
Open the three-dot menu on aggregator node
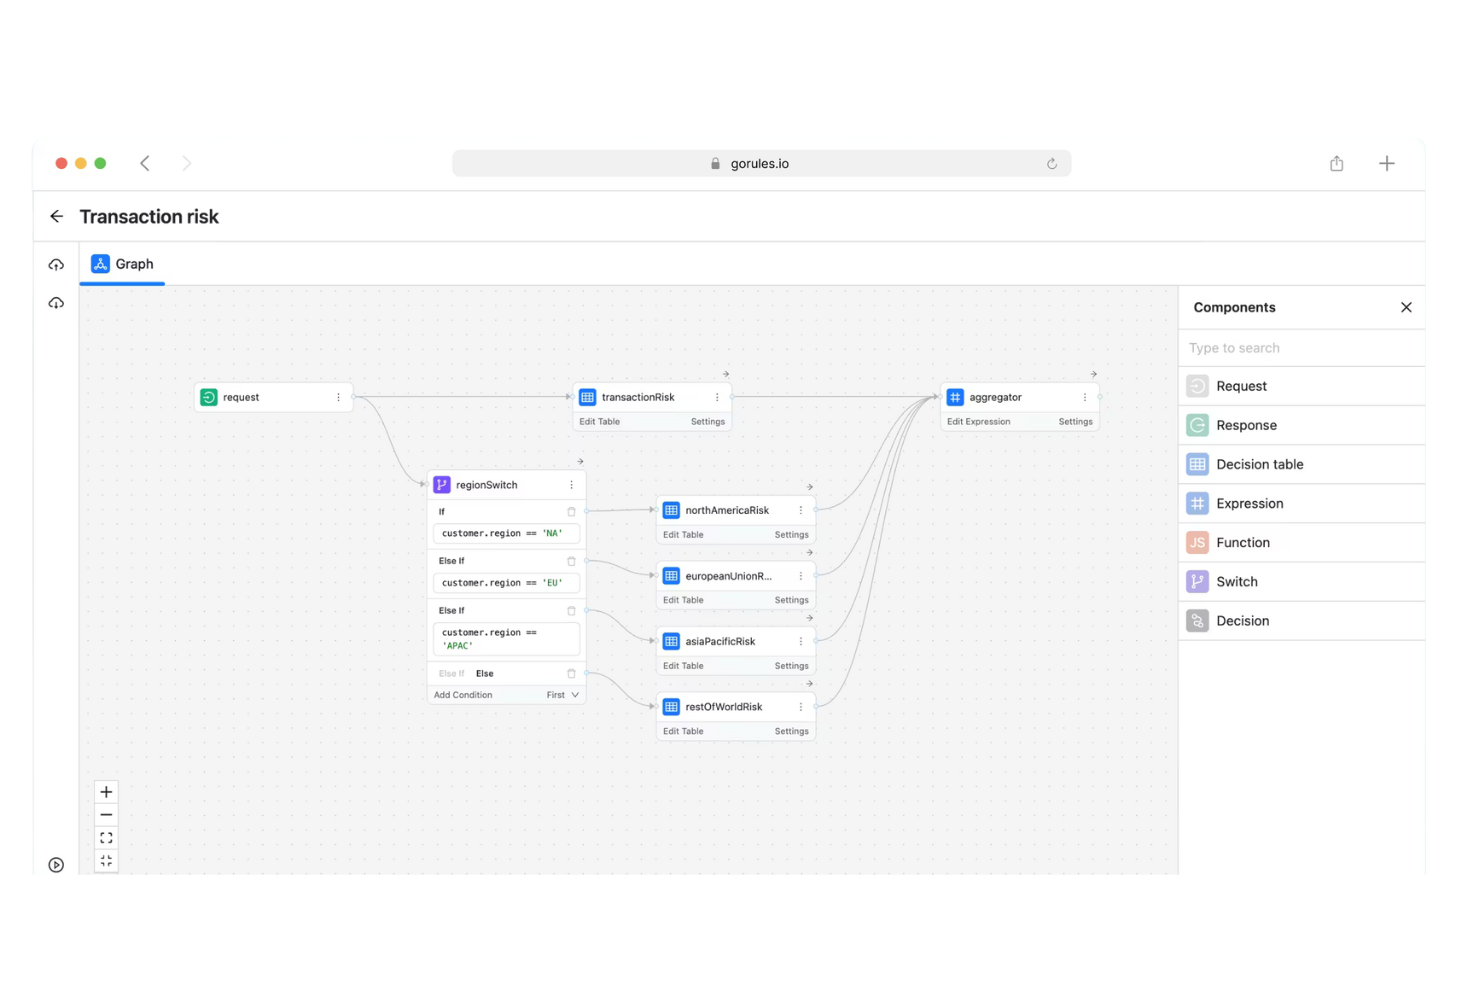tap(1084, 396)
